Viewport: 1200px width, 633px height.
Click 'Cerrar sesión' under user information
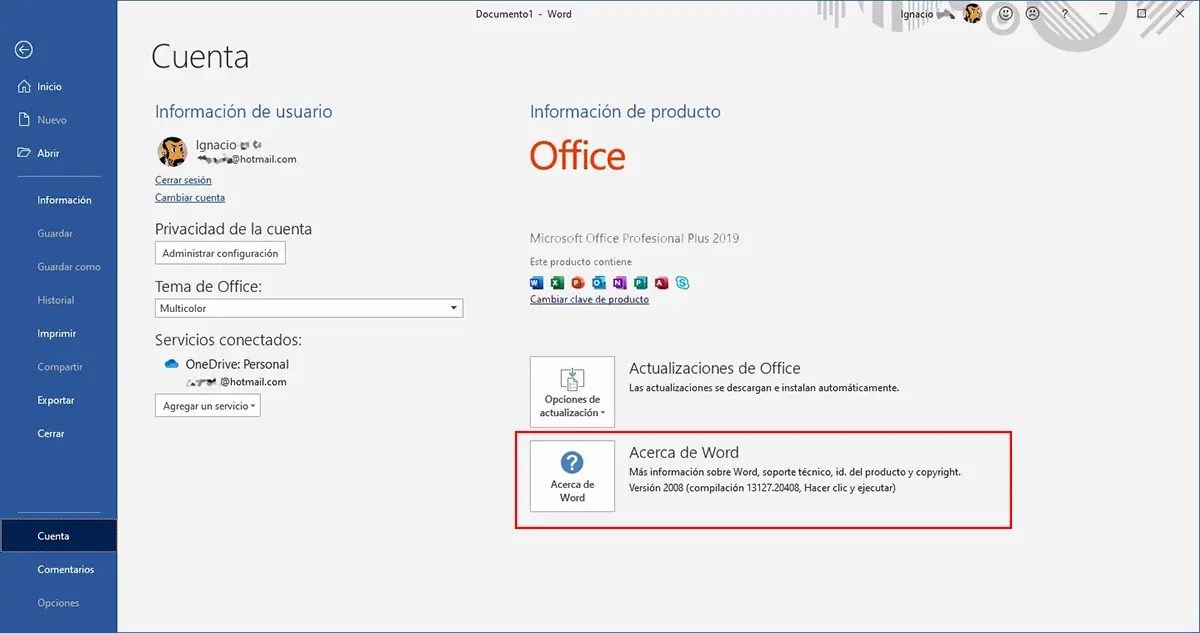click(x=183, y=179)
